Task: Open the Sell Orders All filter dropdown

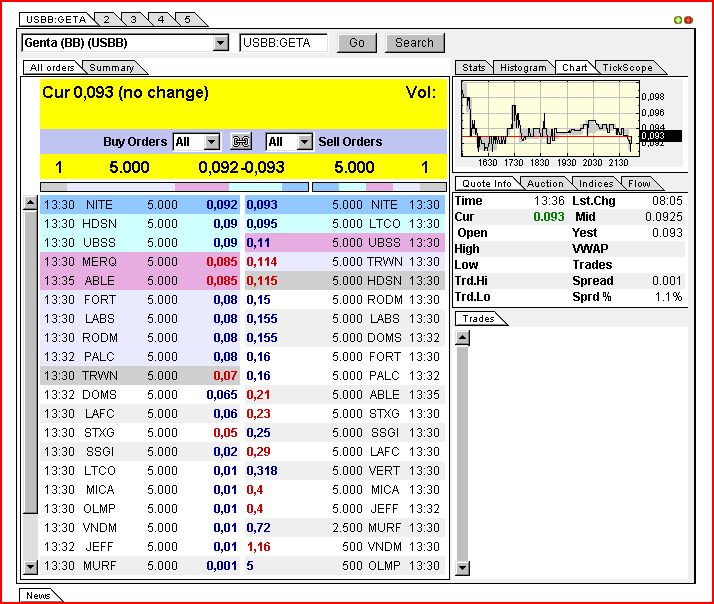Action: (x=305, y=142)
